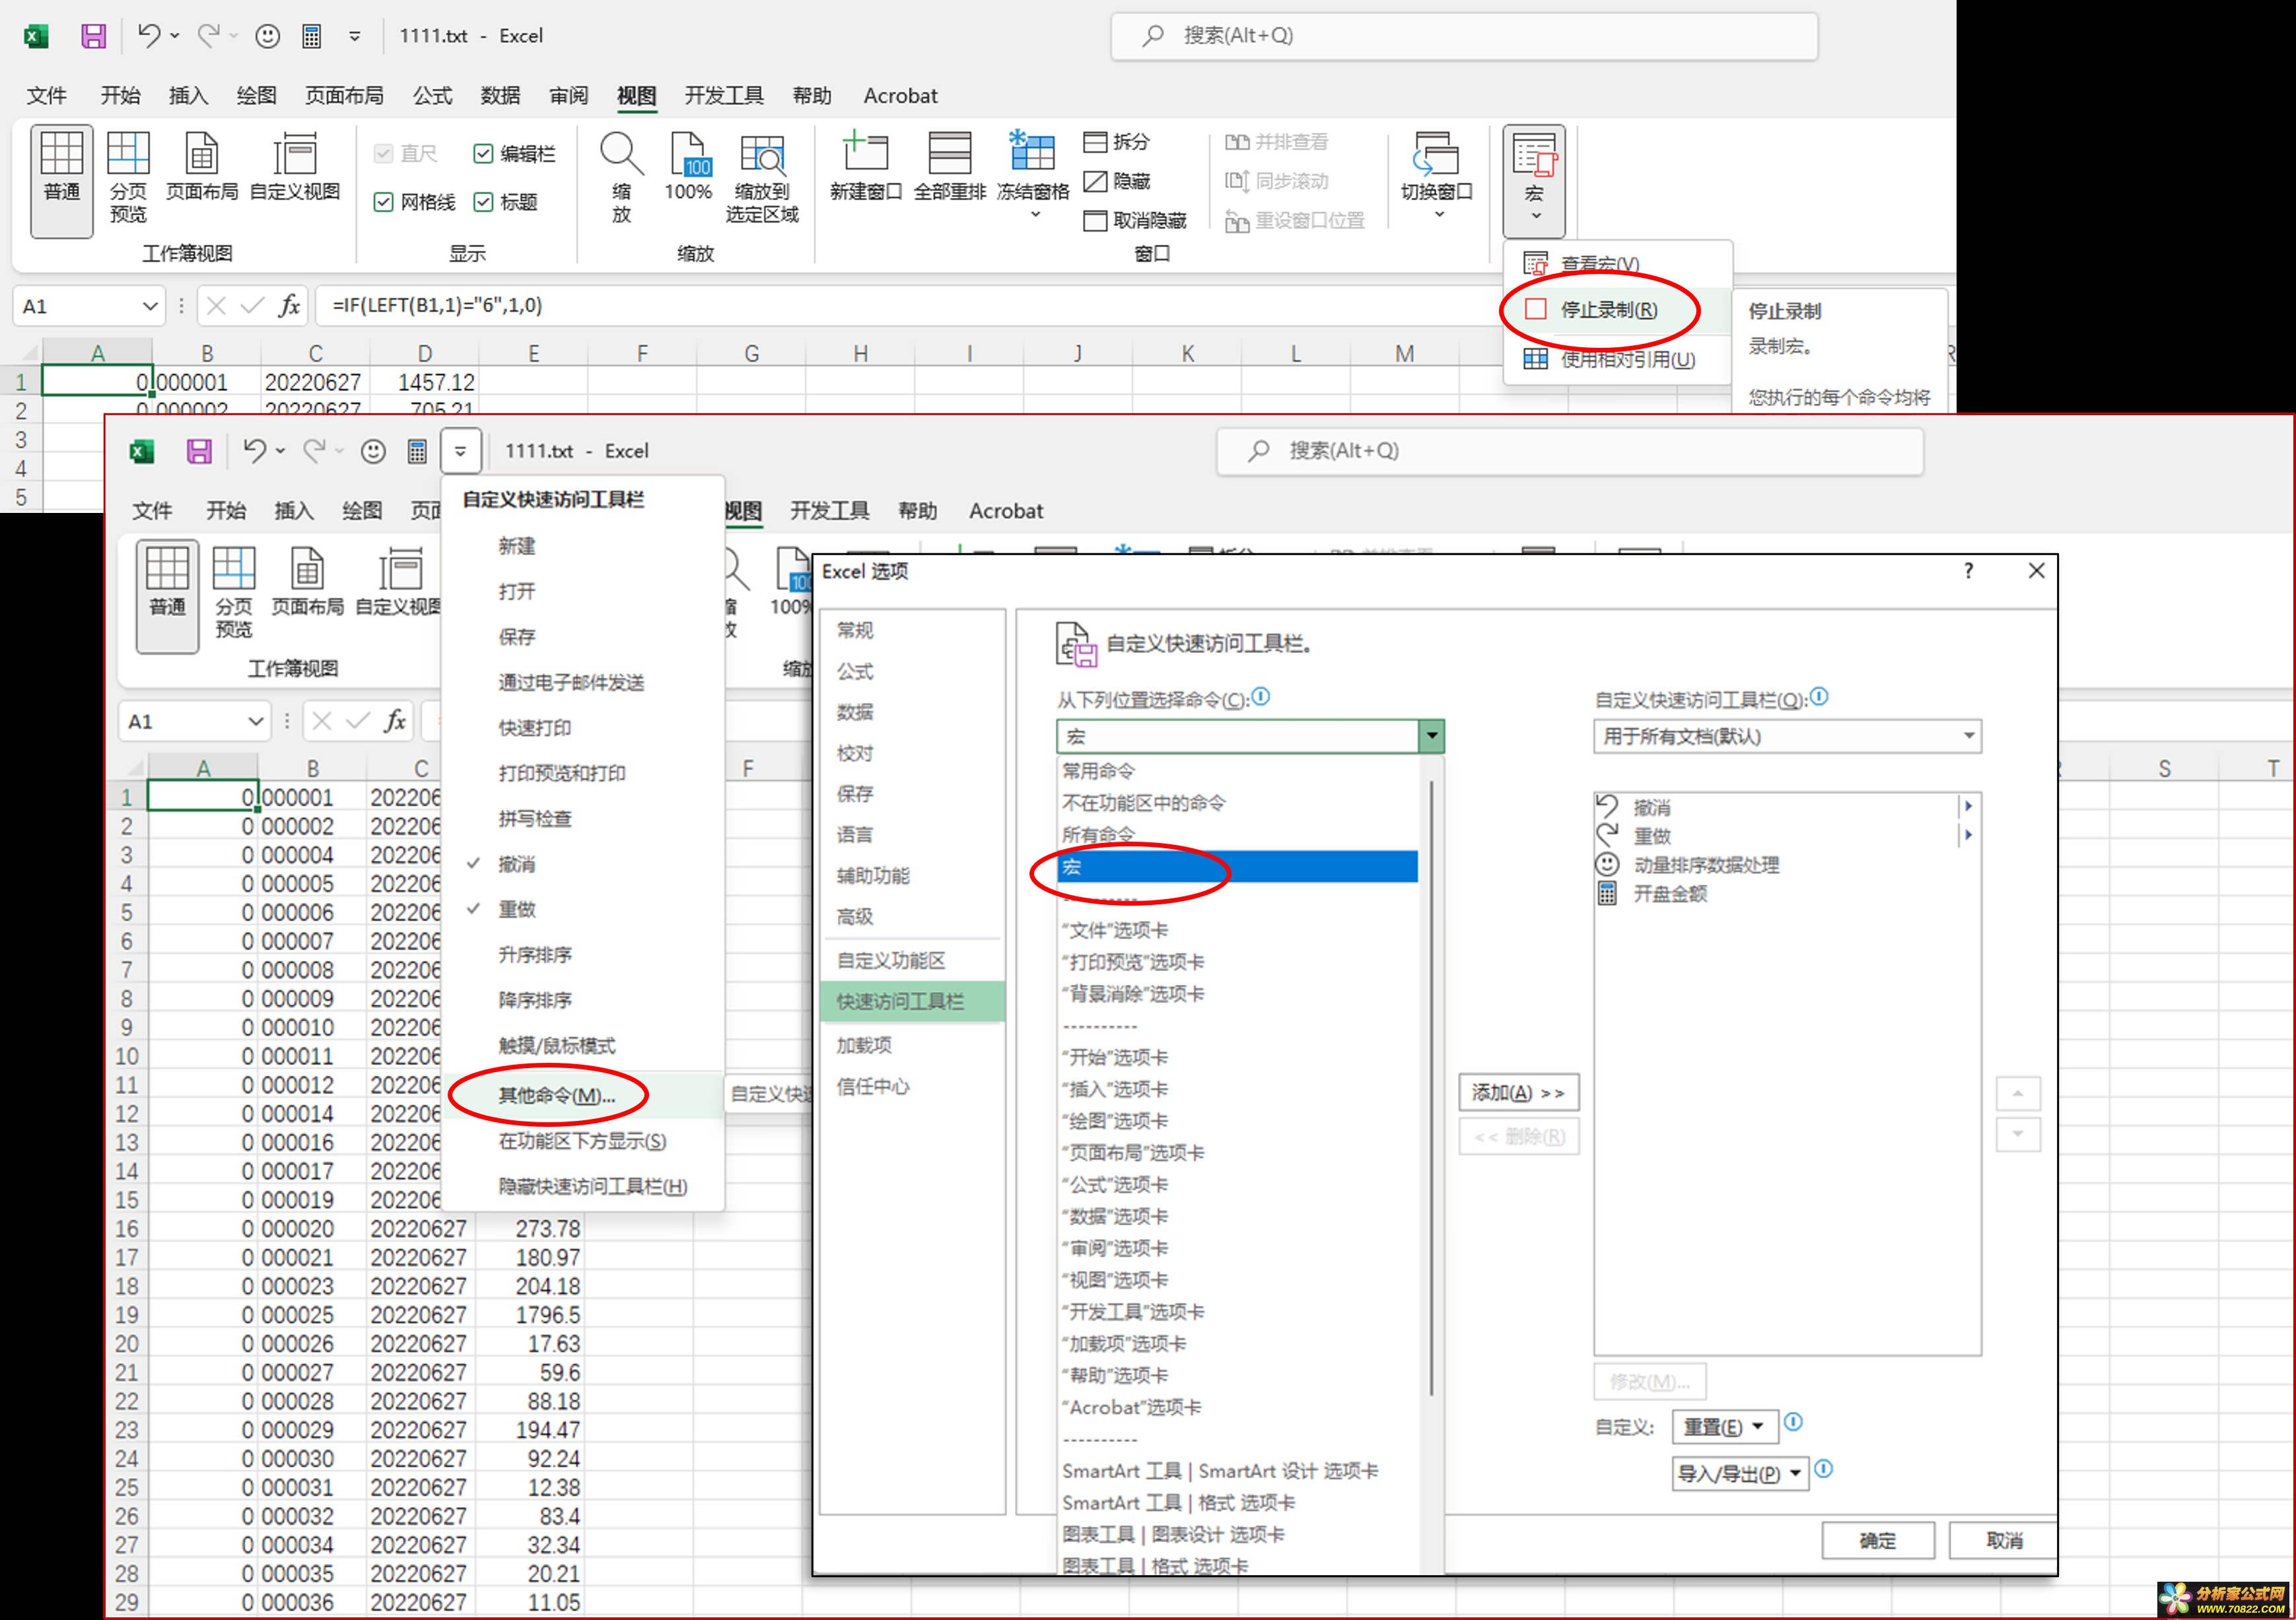The width and height of the screenshot is (2296, 1620).
Task: Choose 其他命令(M)... in quick access menu
Action: [584, 1095]
